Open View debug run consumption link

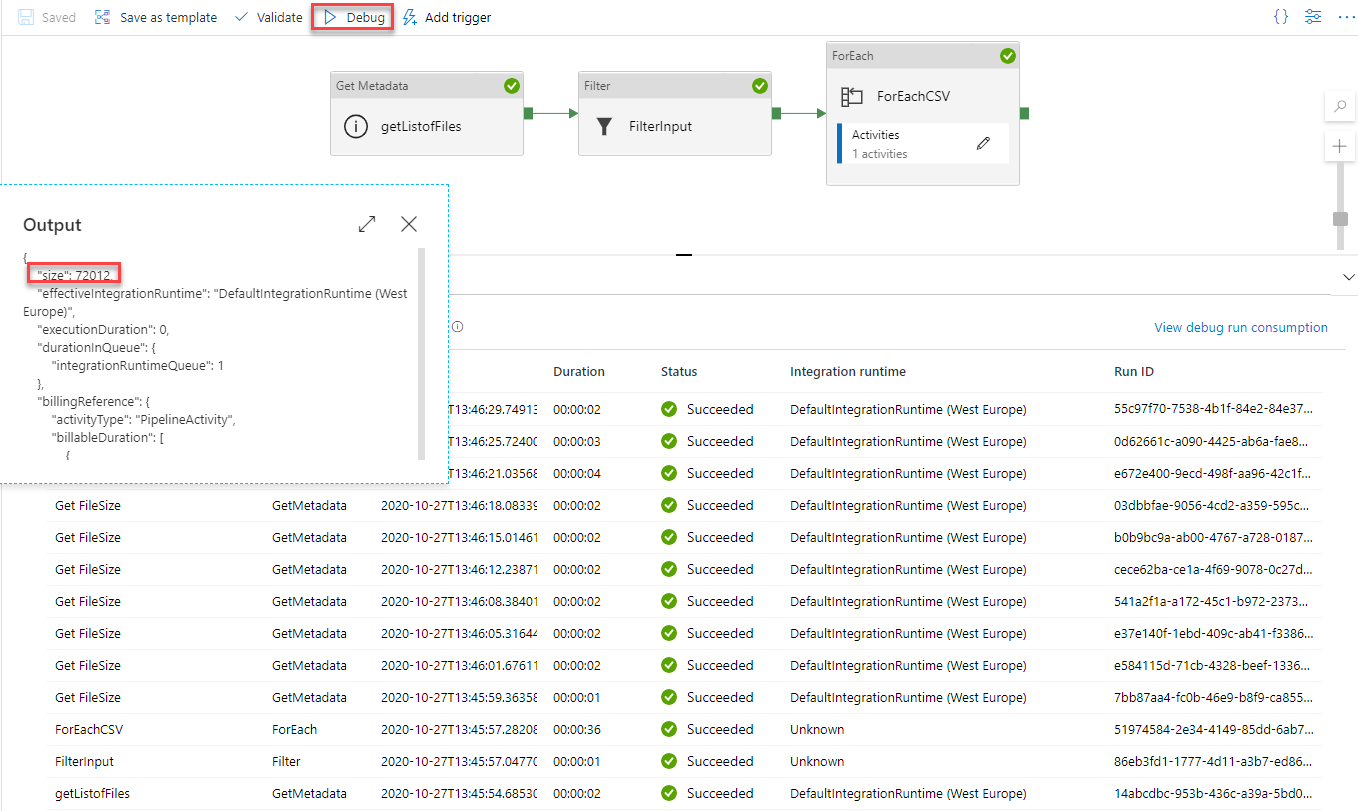click(1241, 327)
